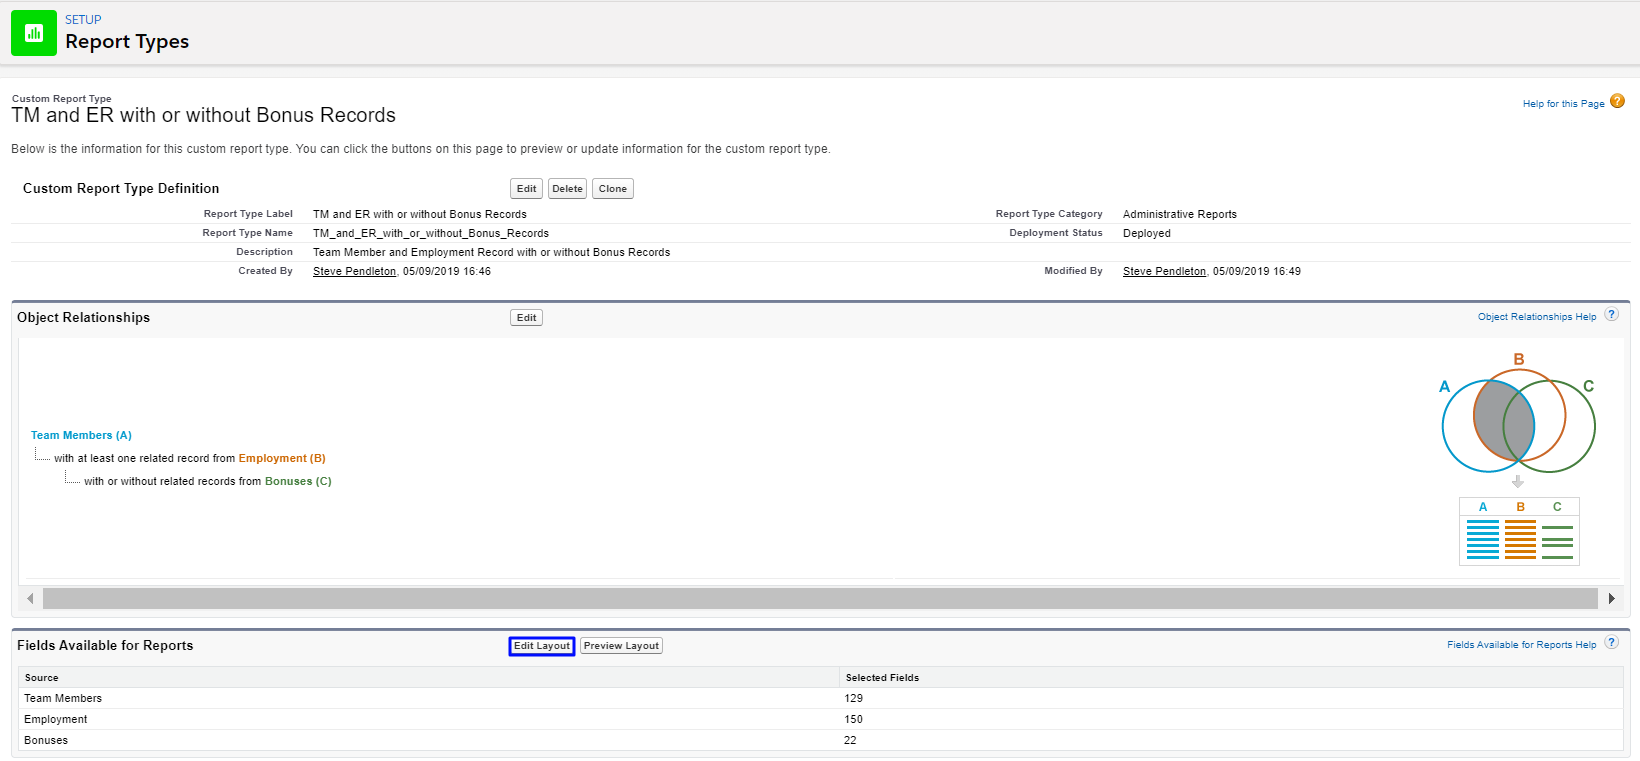The width and height of the screenshot is (1640, 761).
Task: Select Team Members (A) in relationship tree
Action: click(81, 436)
